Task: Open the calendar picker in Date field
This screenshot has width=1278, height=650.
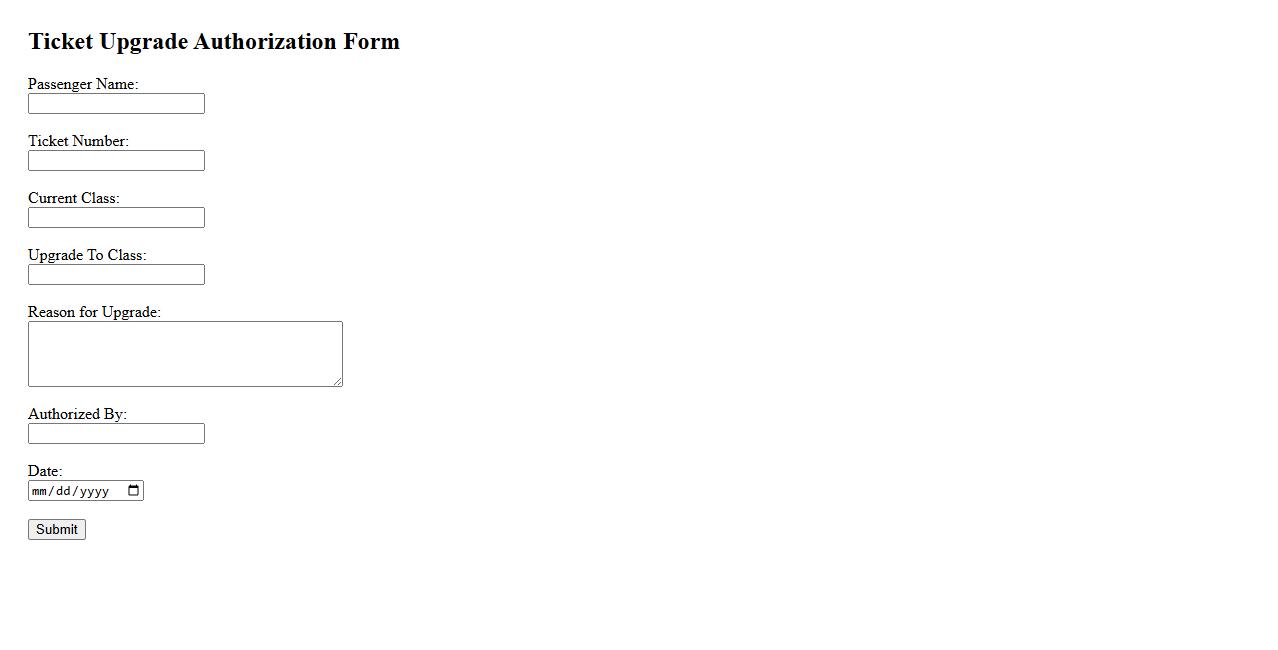Action: coord(134,490)
